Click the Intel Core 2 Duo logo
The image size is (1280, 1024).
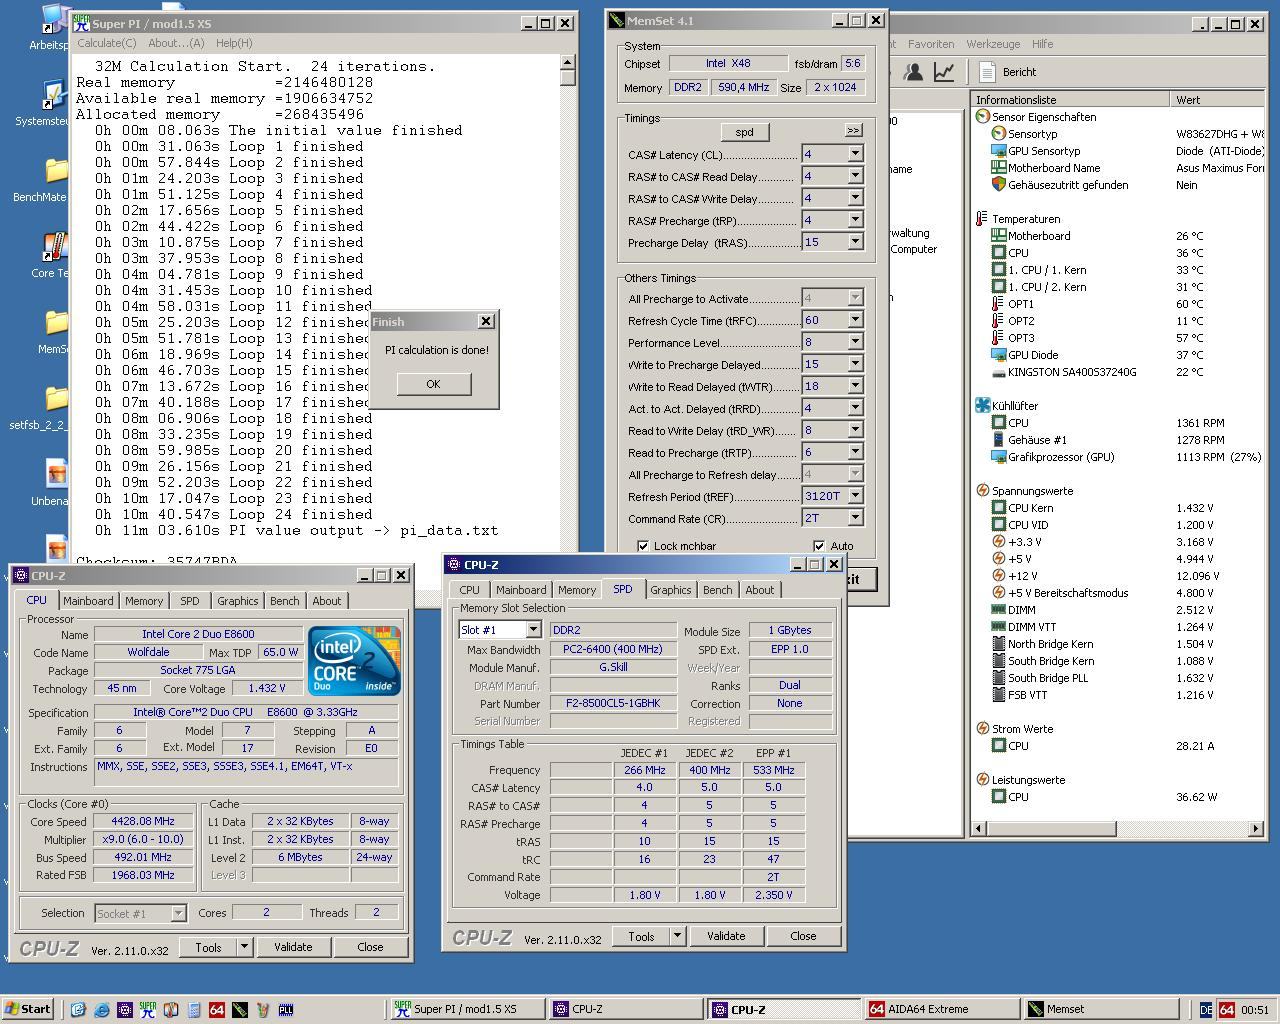[x=355, y=660]
